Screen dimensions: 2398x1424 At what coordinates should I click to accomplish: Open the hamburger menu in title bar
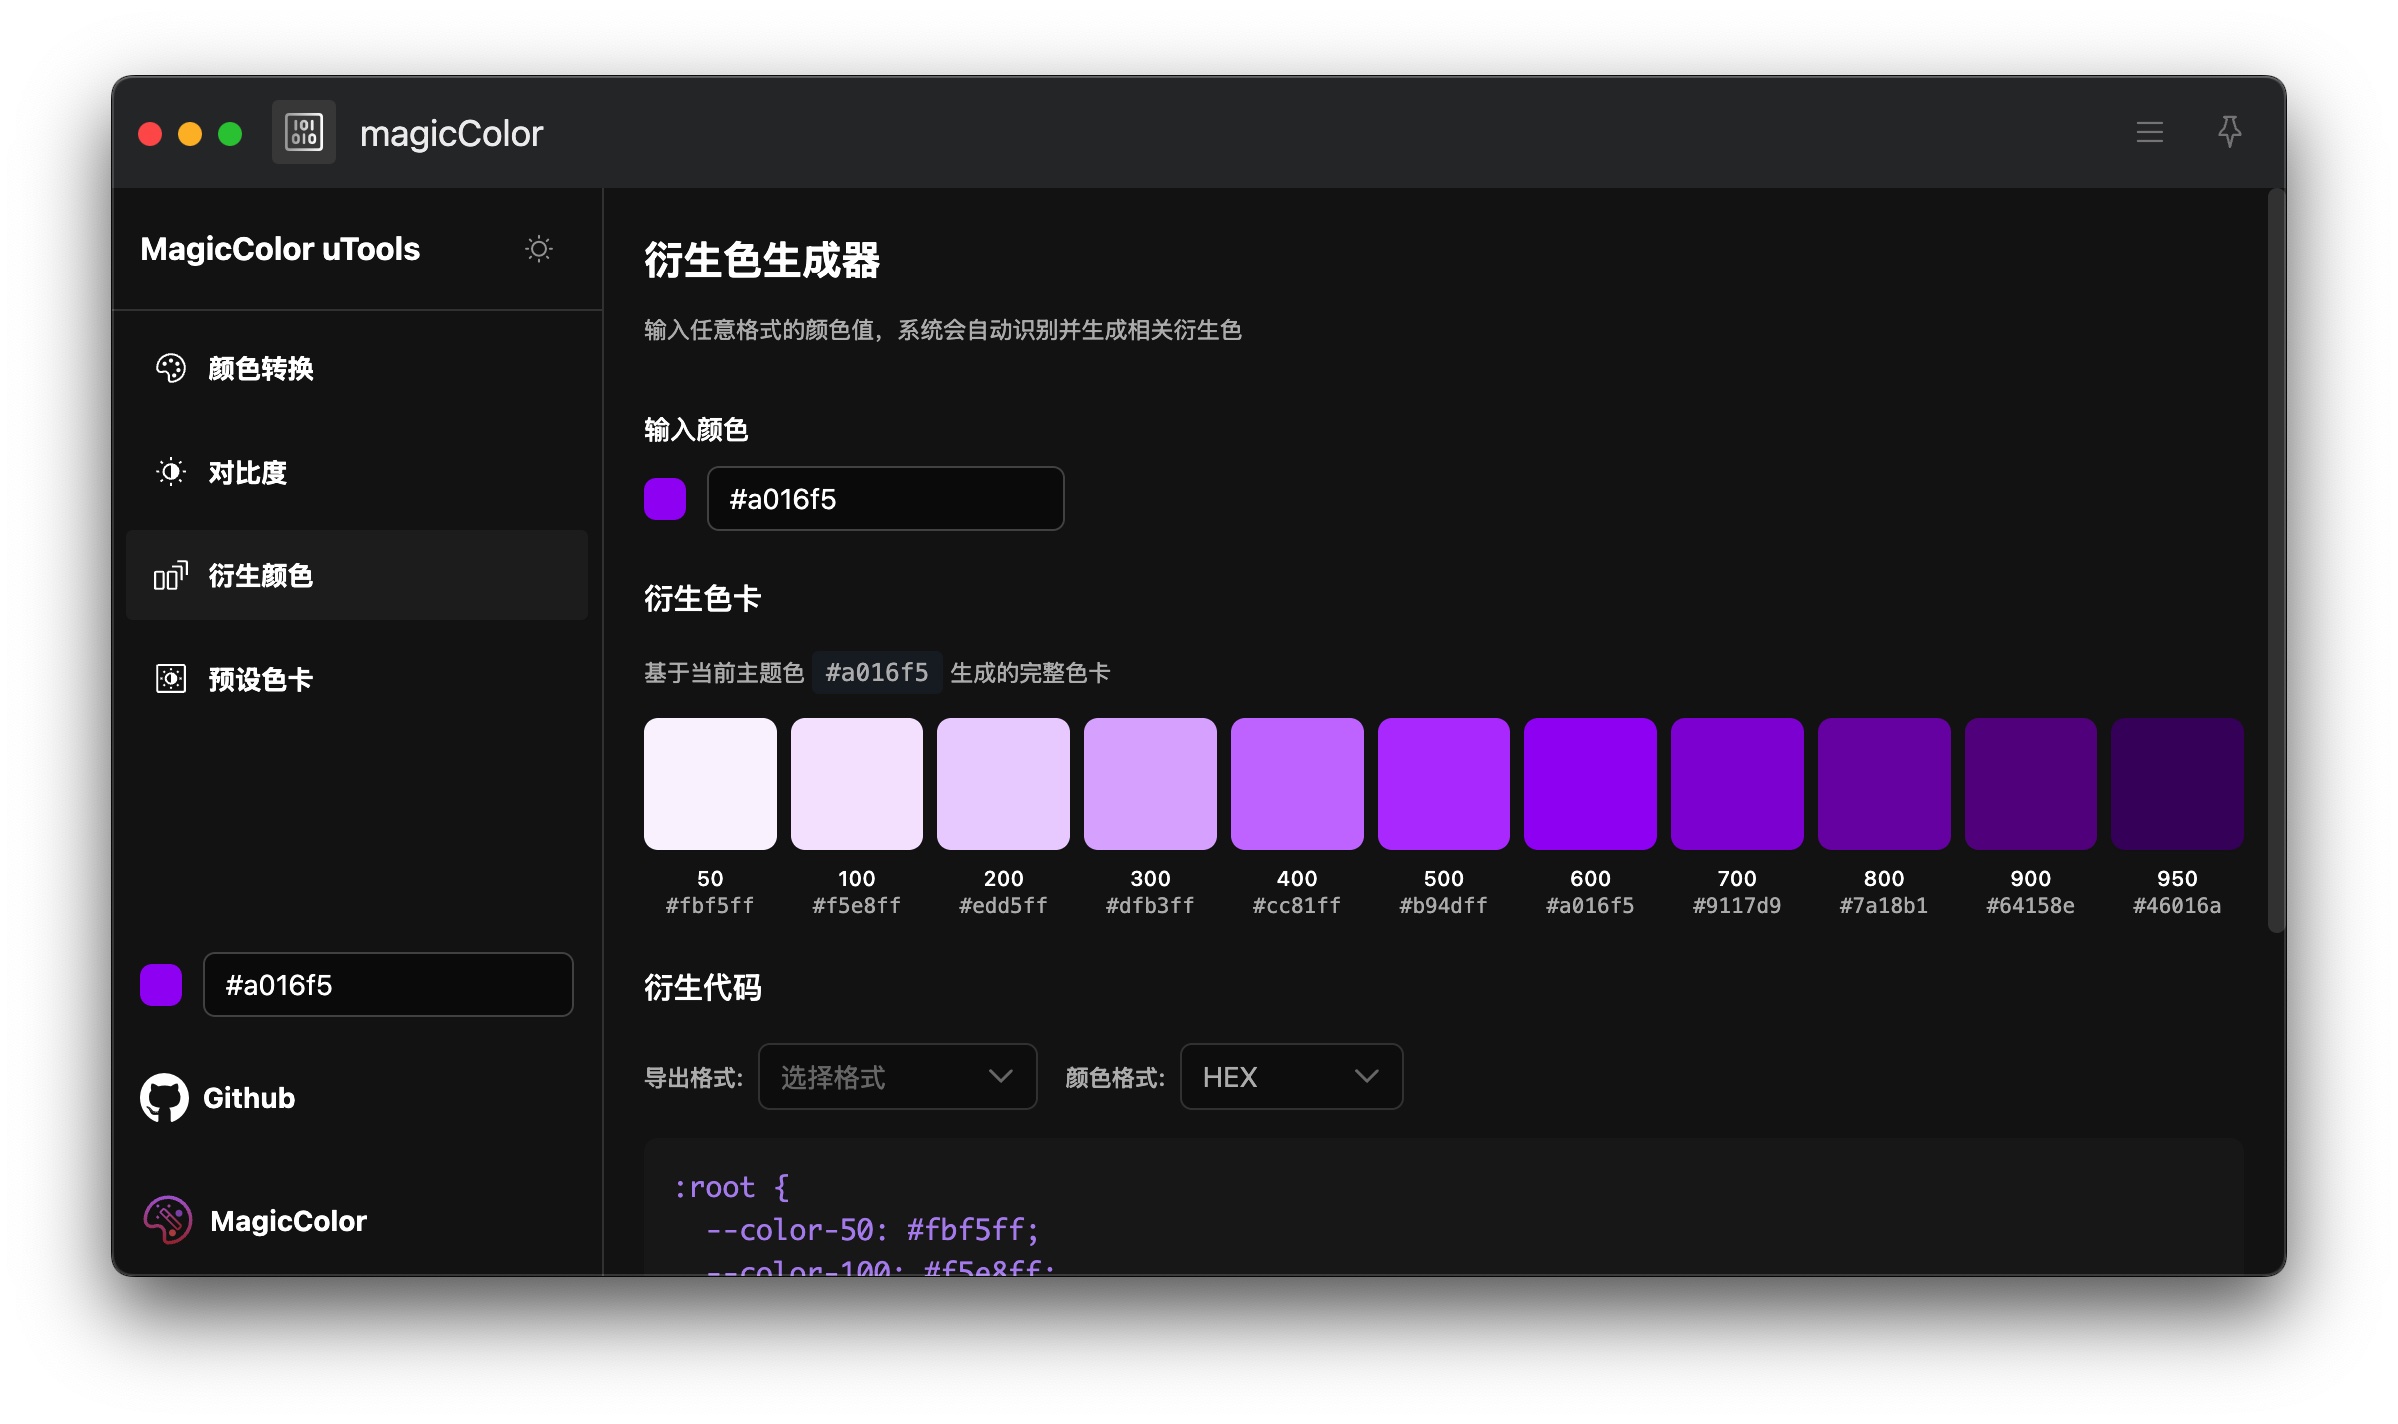point(2150,132)
